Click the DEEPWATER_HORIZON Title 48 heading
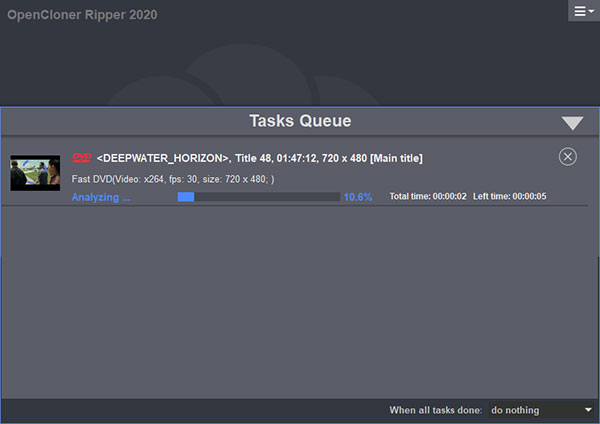This screenshot has height=424, width=600. 259,158
